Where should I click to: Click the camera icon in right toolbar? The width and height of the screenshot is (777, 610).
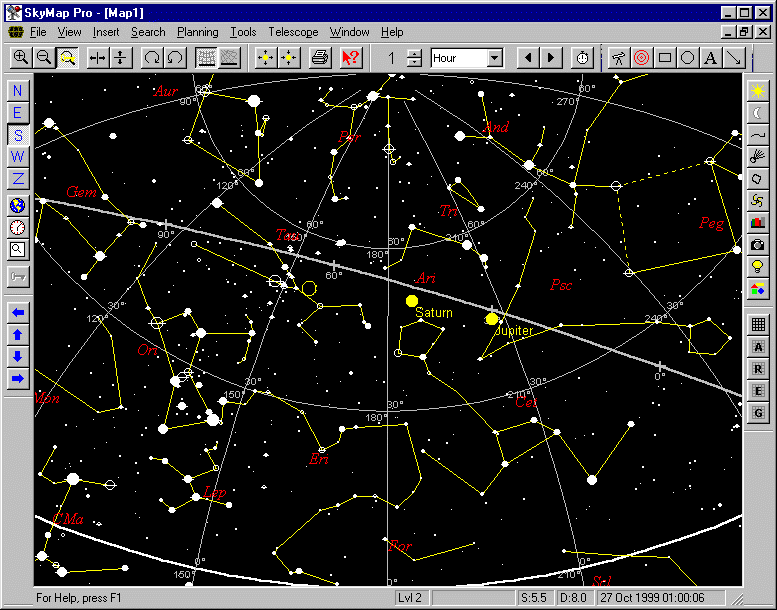tap(758, 245)
